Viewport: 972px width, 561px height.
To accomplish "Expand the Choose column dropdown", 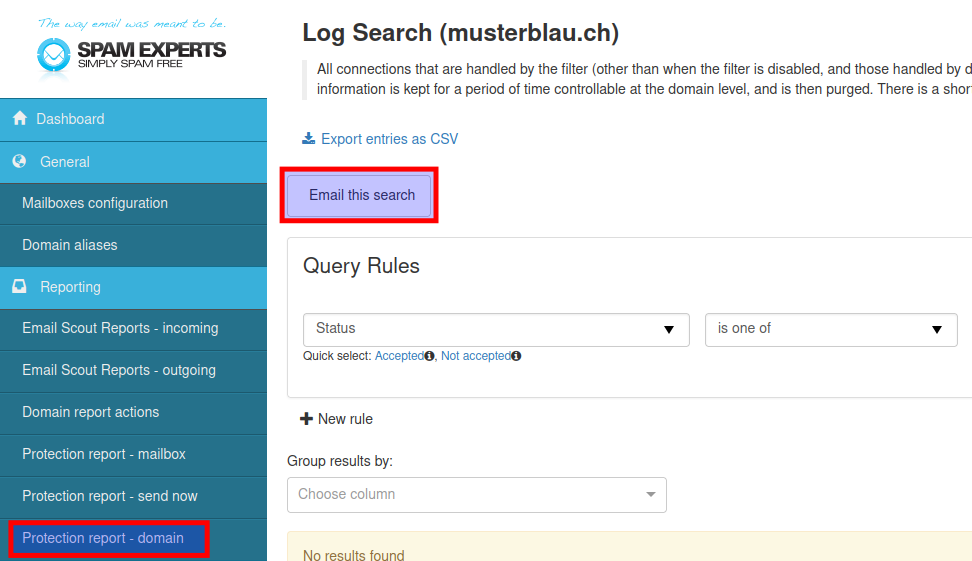I will click(x=477, y=495).
